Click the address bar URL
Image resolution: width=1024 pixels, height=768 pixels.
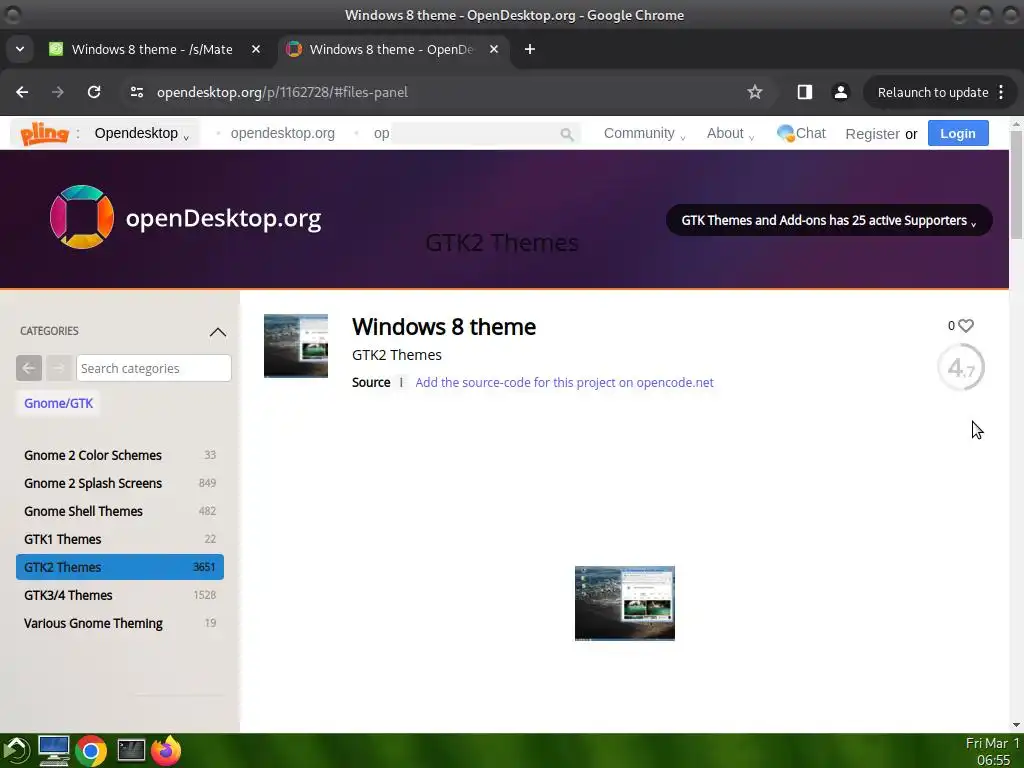click(x=282, y=92)
